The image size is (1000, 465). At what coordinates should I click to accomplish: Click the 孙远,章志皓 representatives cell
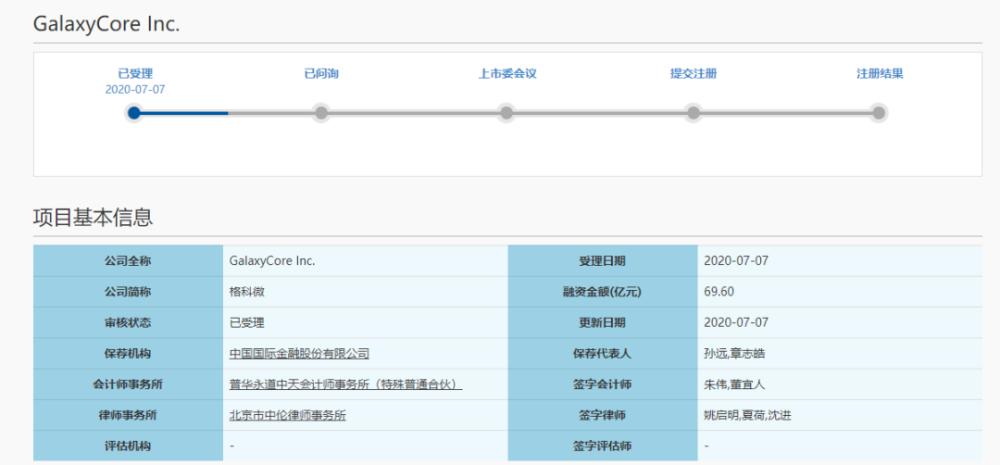(x=840, y=353)
